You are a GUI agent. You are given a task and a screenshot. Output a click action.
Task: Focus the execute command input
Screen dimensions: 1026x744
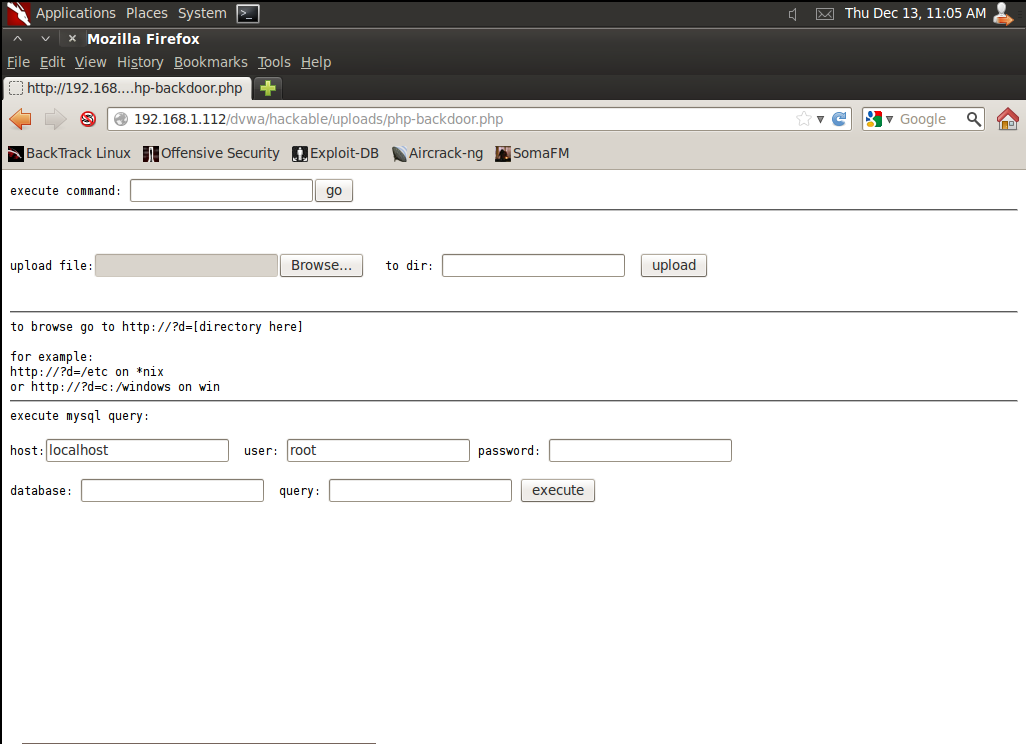(221, 190)
